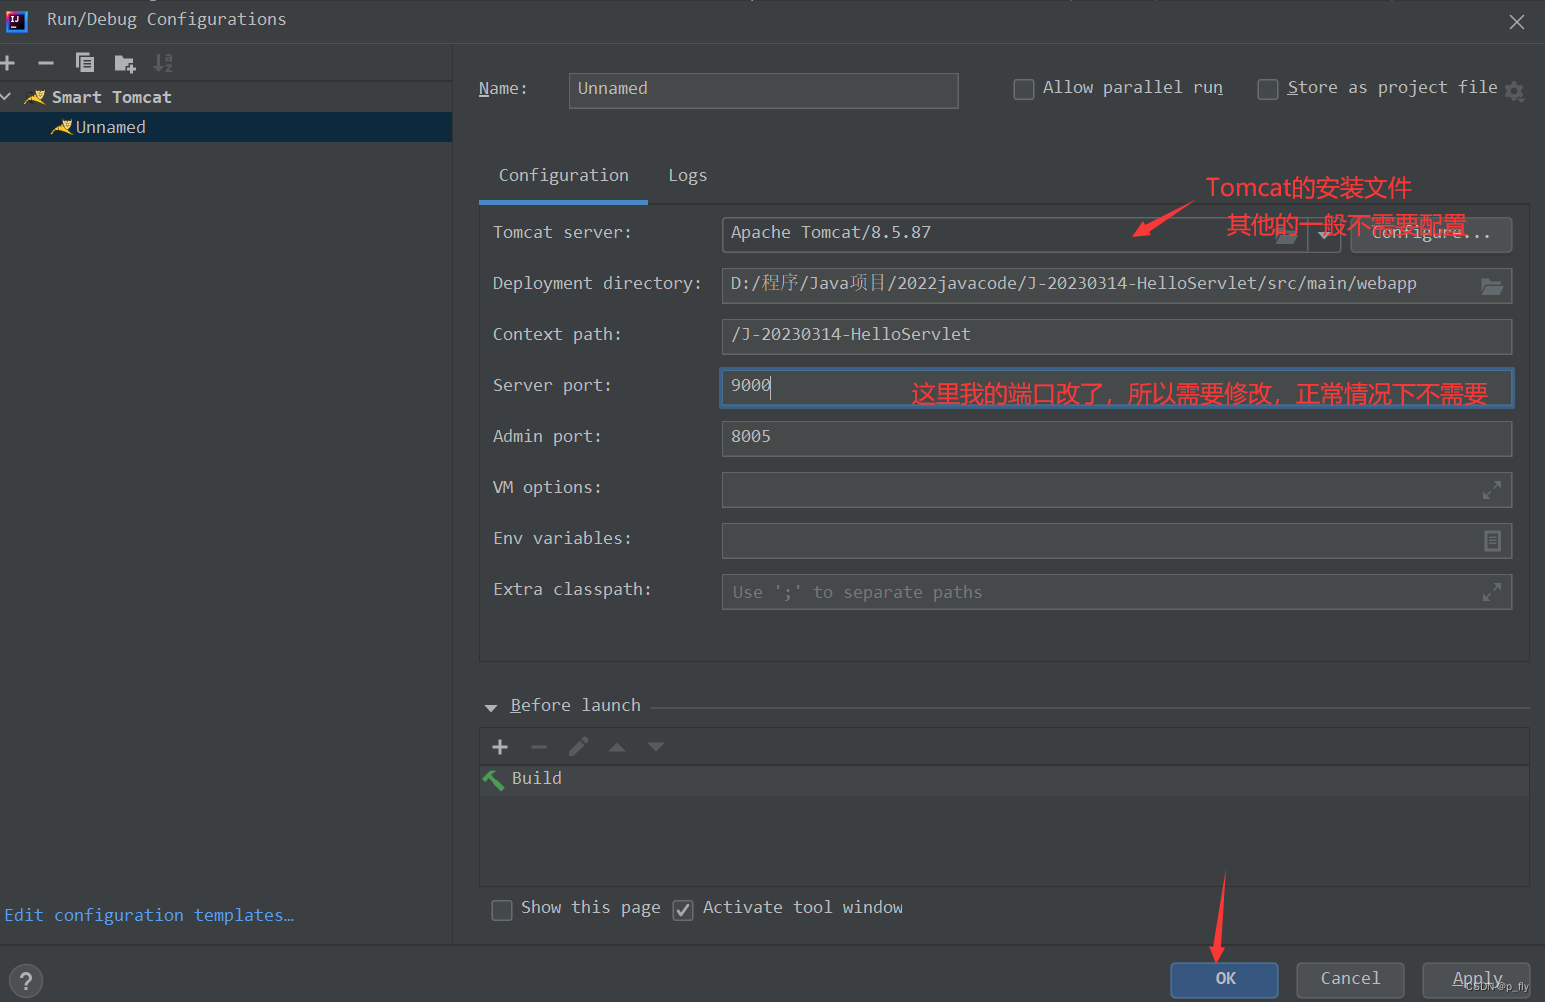1545x1002 pixels.
Task: Remove the selected Before launch task
Action: (x=539, y=747)
